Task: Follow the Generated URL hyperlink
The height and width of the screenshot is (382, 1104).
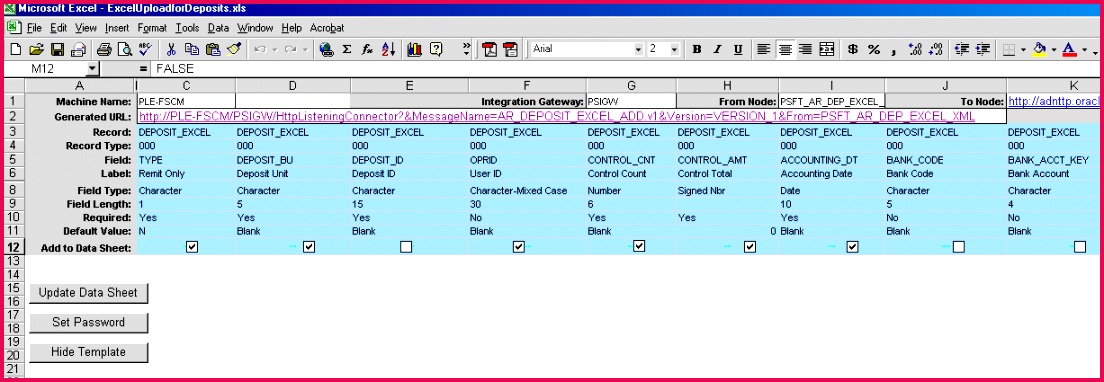Action: click(x=557, y=116)
